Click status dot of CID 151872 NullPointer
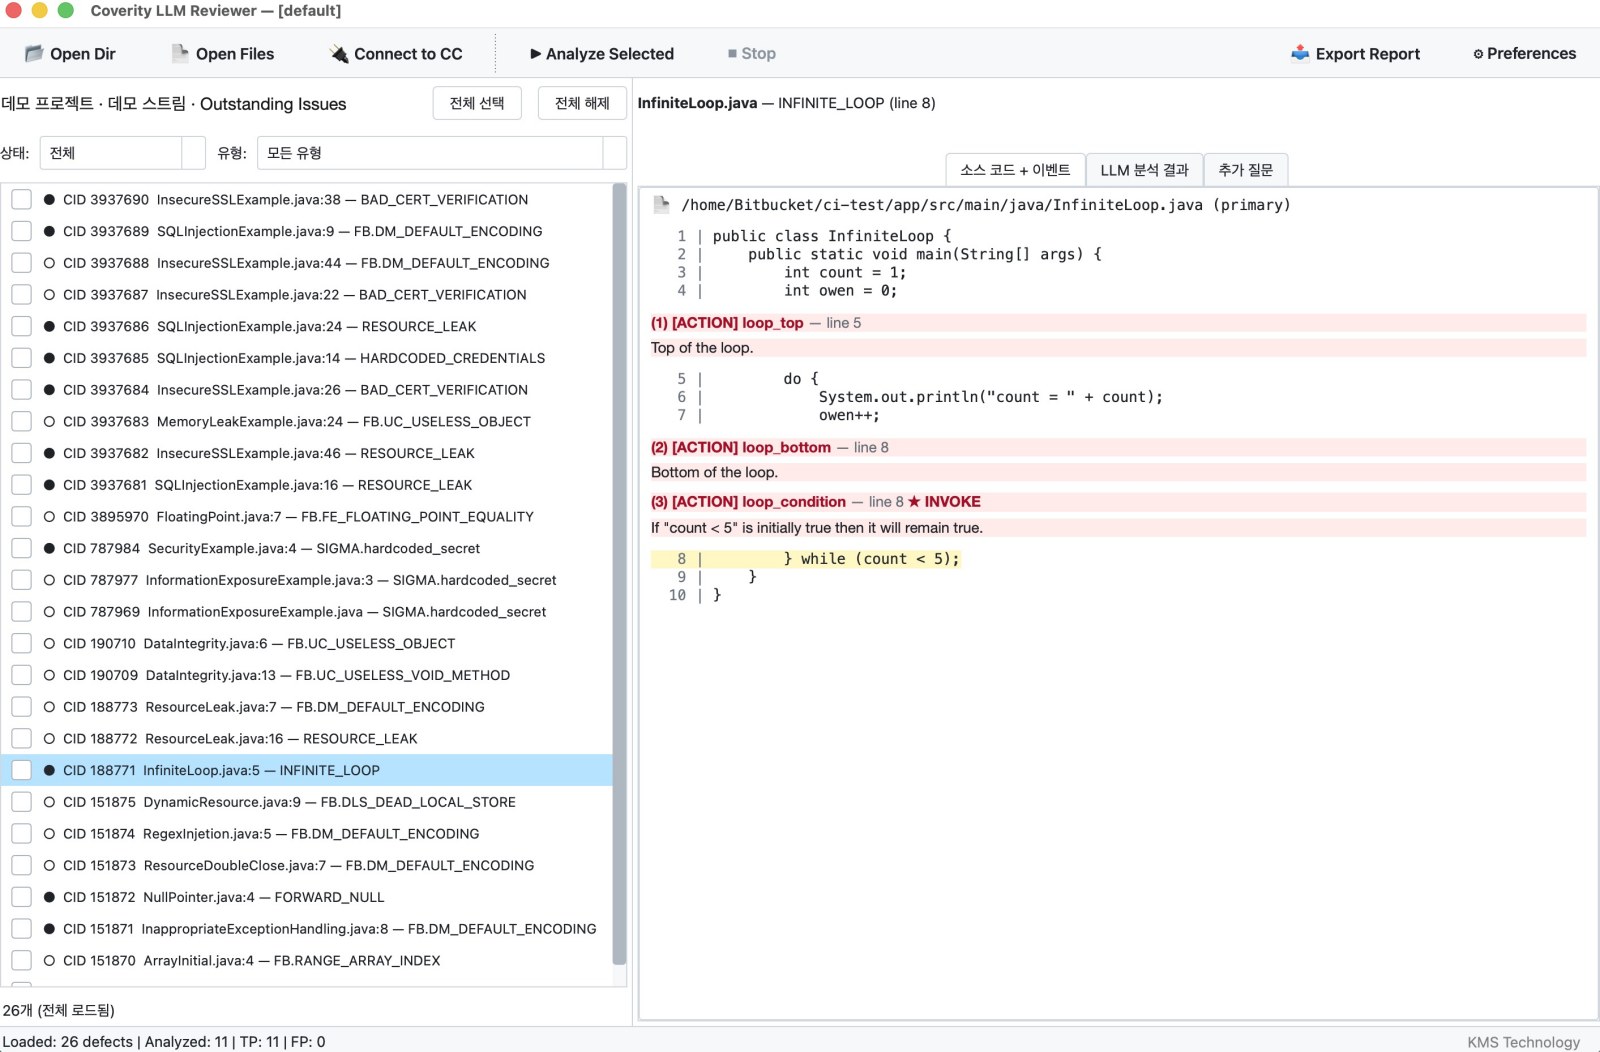Viewport: 1600px width, 1052px height. click(x=49, y=898)
